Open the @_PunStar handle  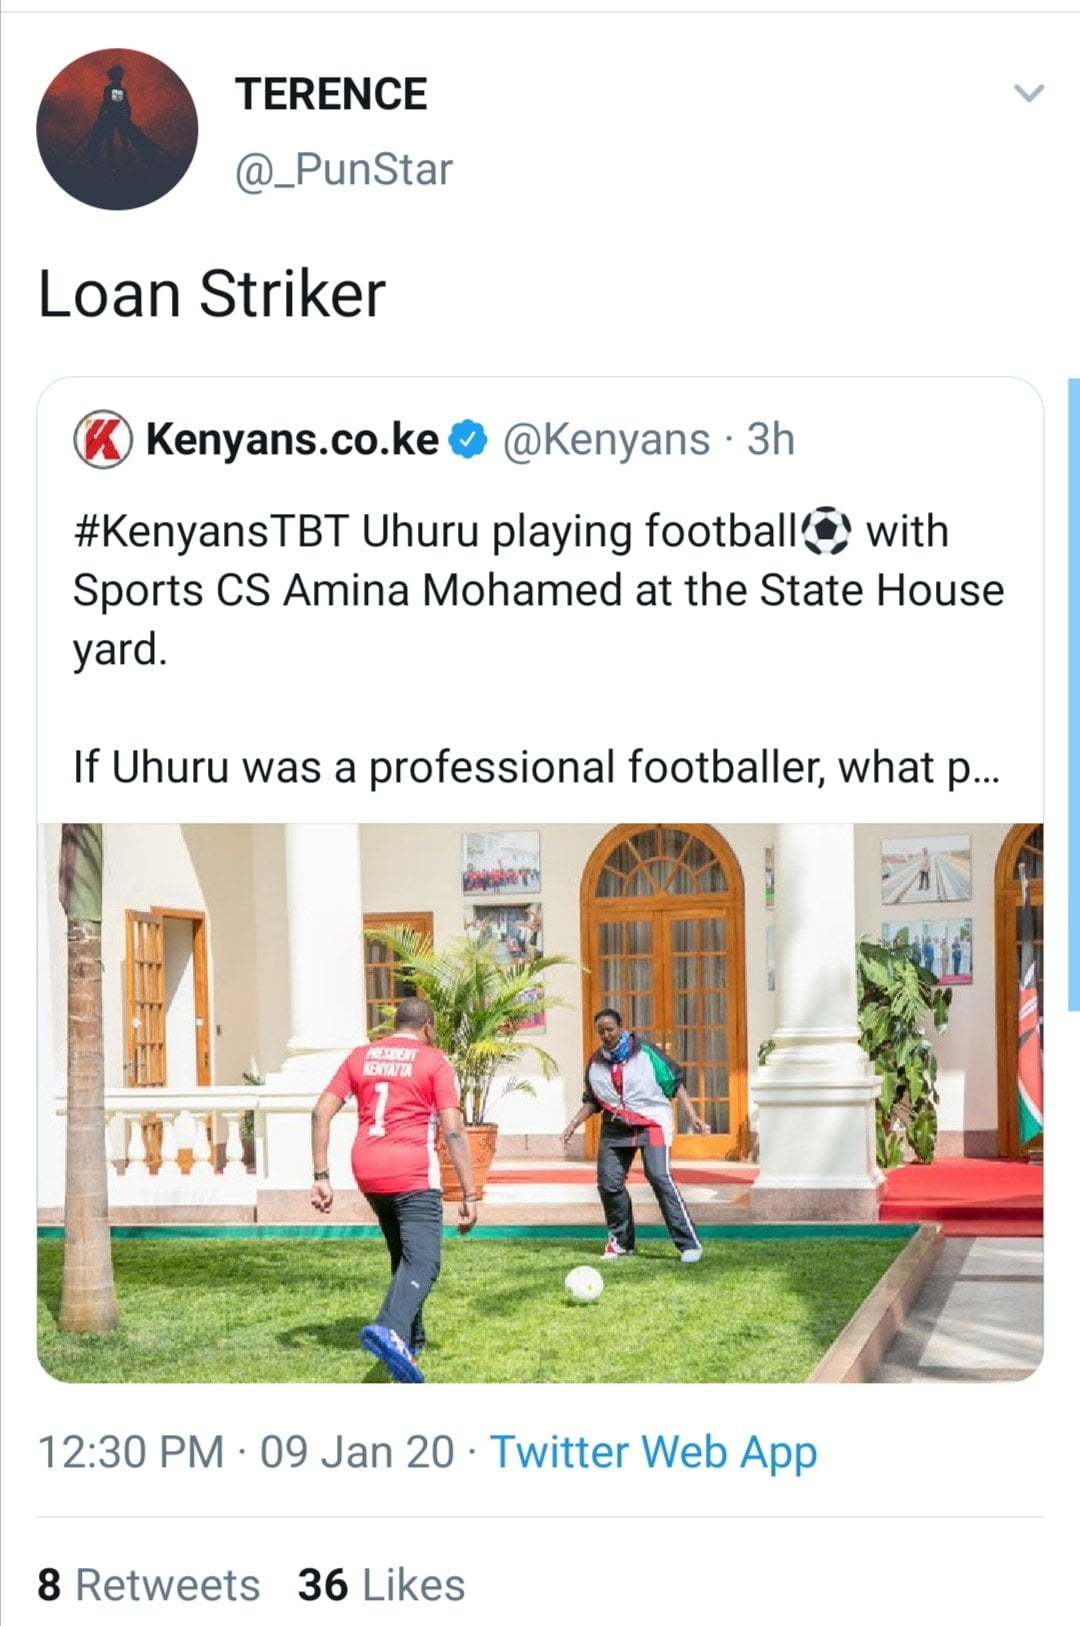[x=343, y=170]
